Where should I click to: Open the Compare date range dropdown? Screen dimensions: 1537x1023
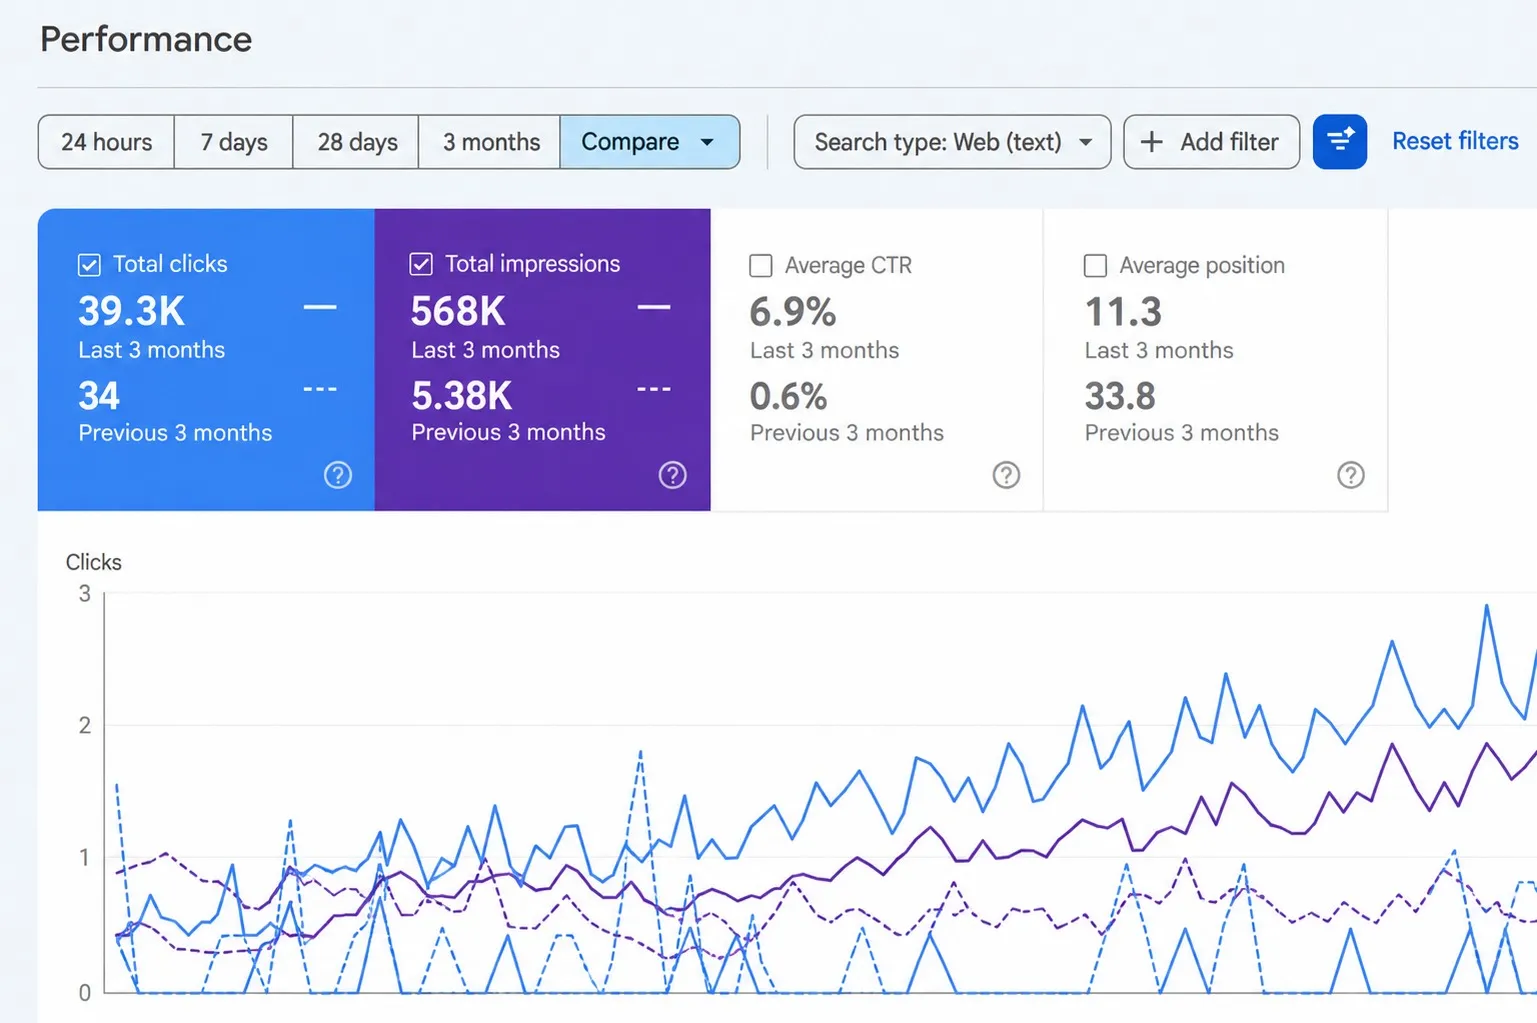[650, 142]
